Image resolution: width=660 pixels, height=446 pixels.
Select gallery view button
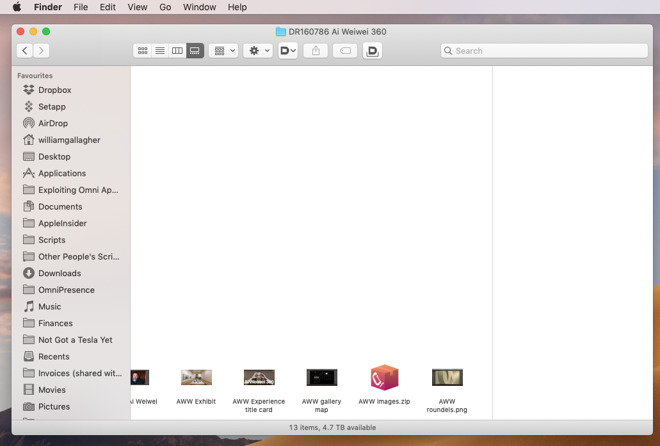(195, 51)
